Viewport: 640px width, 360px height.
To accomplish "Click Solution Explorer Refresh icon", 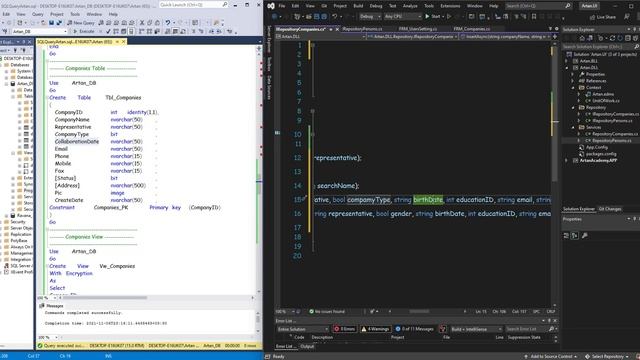I will [612, 38].
